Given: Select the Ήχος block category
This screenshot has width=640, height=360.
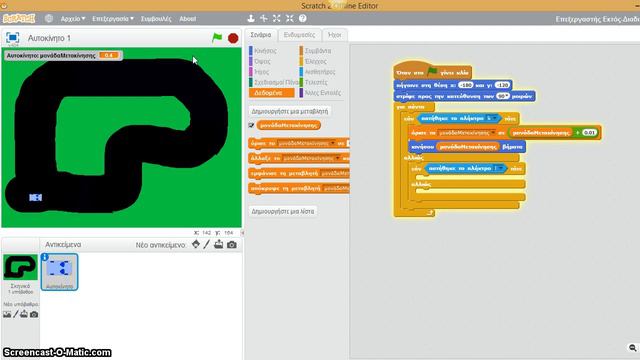Looking at the screenshot, I should pos(261,72).
